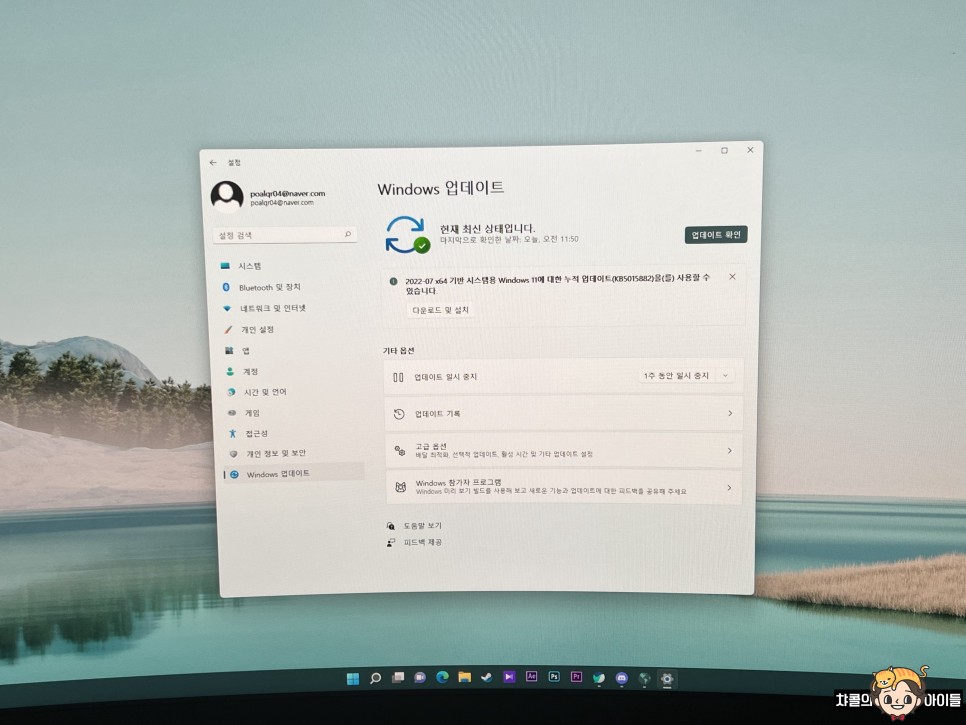Dismiss the KB5015882 update notice with X
Viewport: 966px width, 725px height.
(733, 277)
